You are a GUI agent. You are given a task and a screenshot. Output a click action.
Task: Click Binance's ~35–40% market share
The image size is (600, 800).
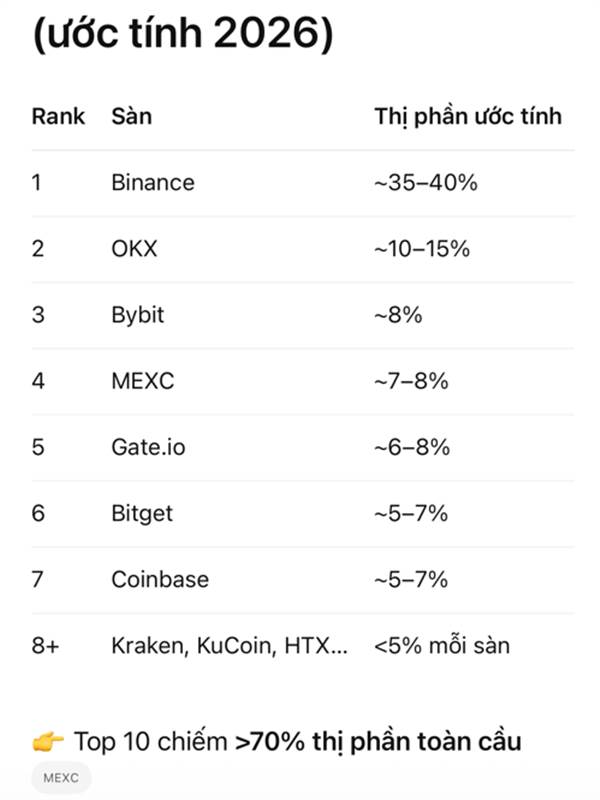tap(424, 183)
